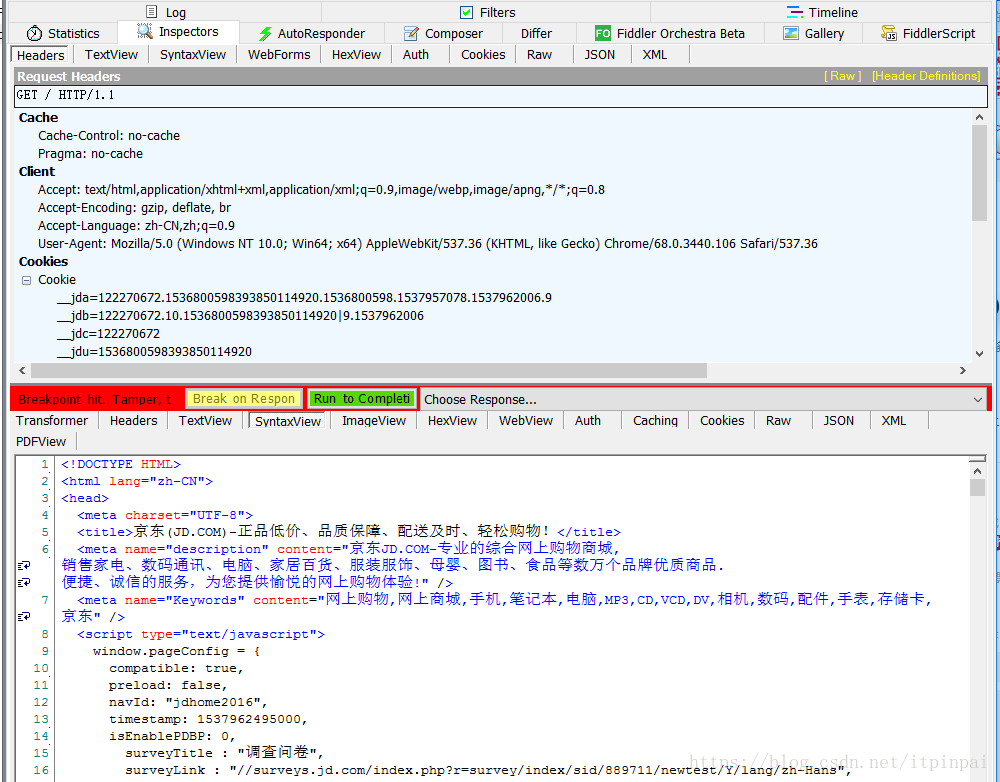Select request Cookies tab

pyautogui.click(x=483, y=55)
